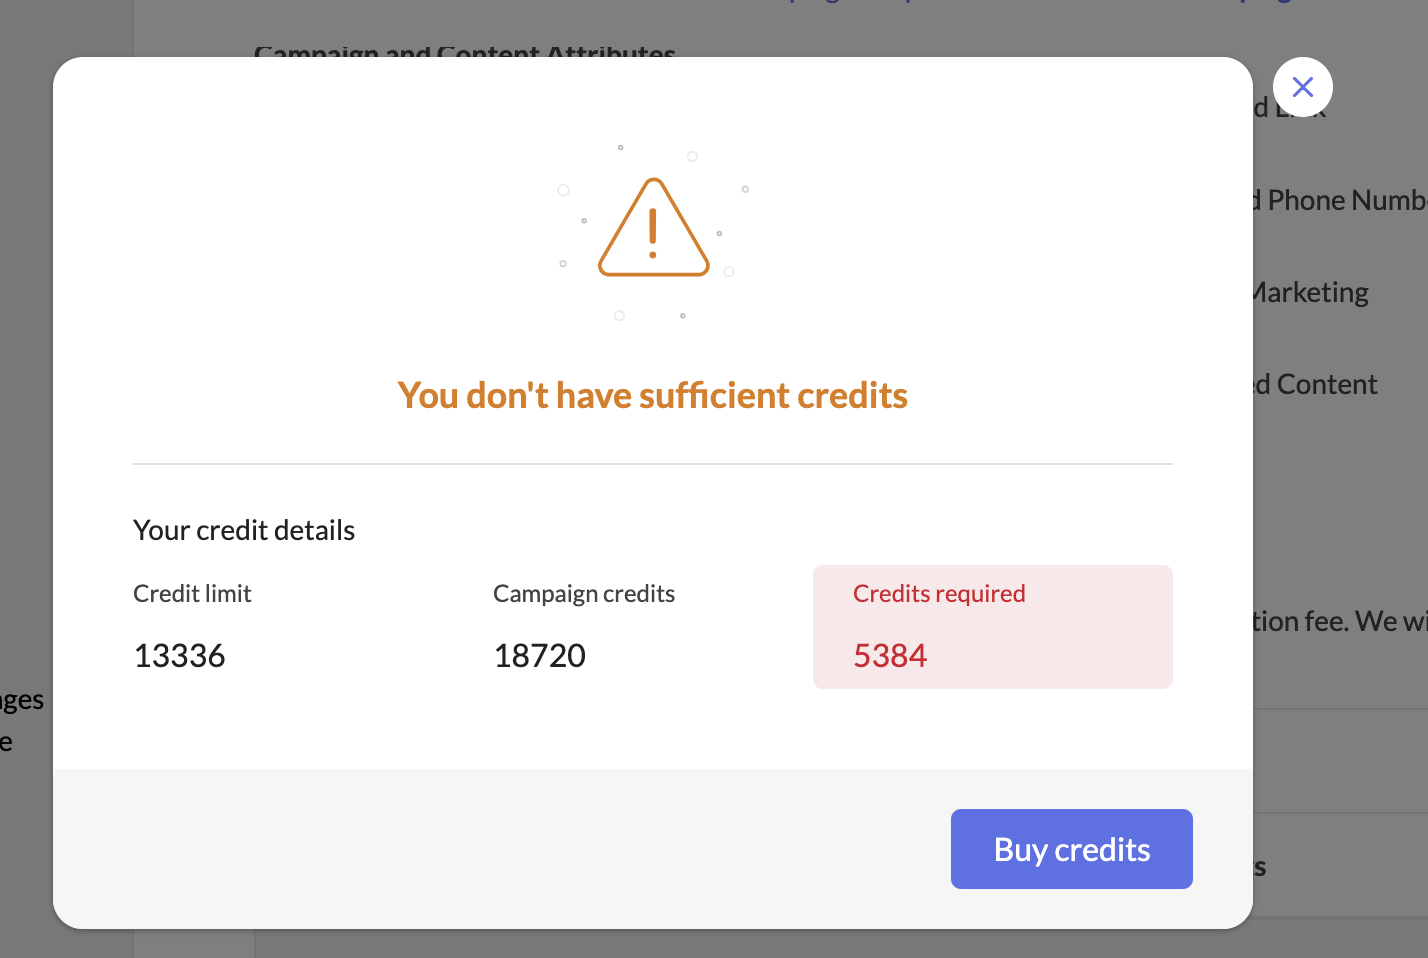Close the insufficient credits dialog

pos(1302,87)
